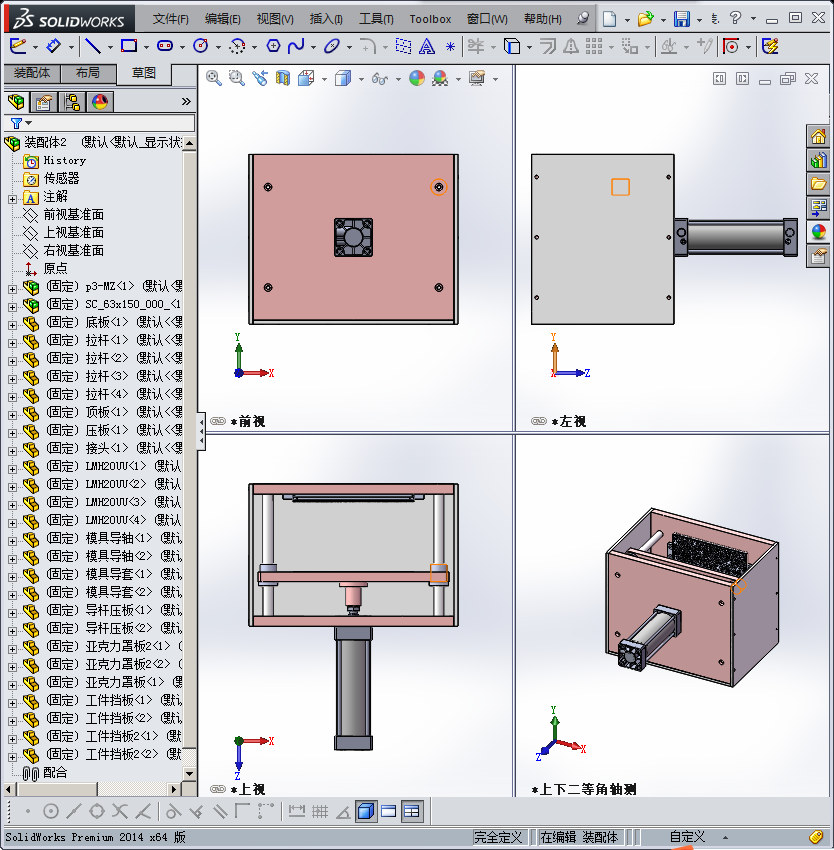Open Display Style dropdown arrow
The width and height of the screenshot is (834, 850).
click(361, 80)
